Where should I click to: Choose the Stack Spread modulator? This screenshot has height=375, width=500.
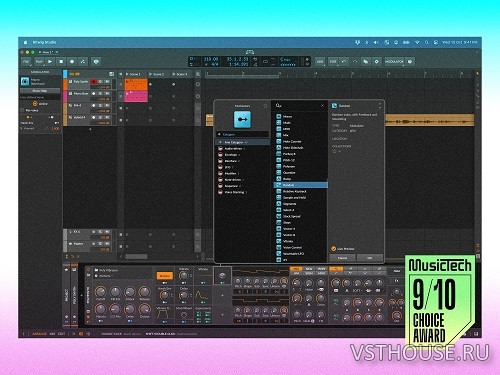(x=300, y=216)
